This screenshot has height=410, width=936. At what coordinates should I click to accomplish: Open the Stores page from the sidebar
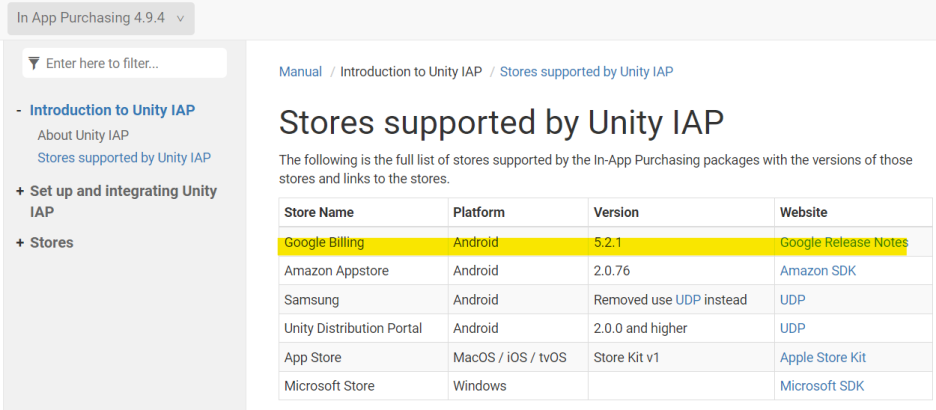coord(51,243)
